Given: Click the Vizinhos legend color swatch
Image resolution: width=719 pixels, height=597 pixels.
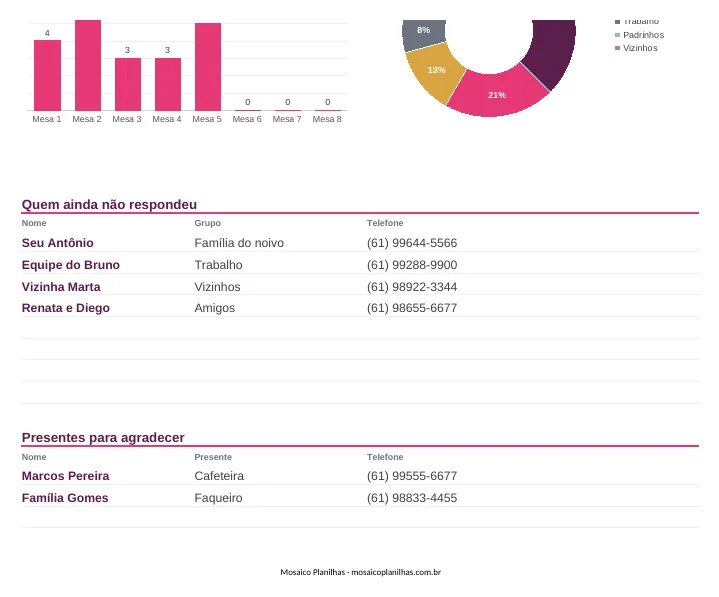Looking at the screenshot, I should [x=617, y=48].
